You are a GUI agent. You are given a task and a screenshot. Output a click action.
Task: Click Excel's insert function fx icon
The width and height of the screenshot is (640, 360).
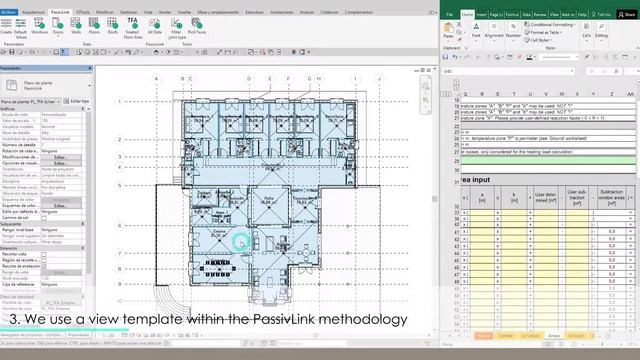(x=617, y=71)
